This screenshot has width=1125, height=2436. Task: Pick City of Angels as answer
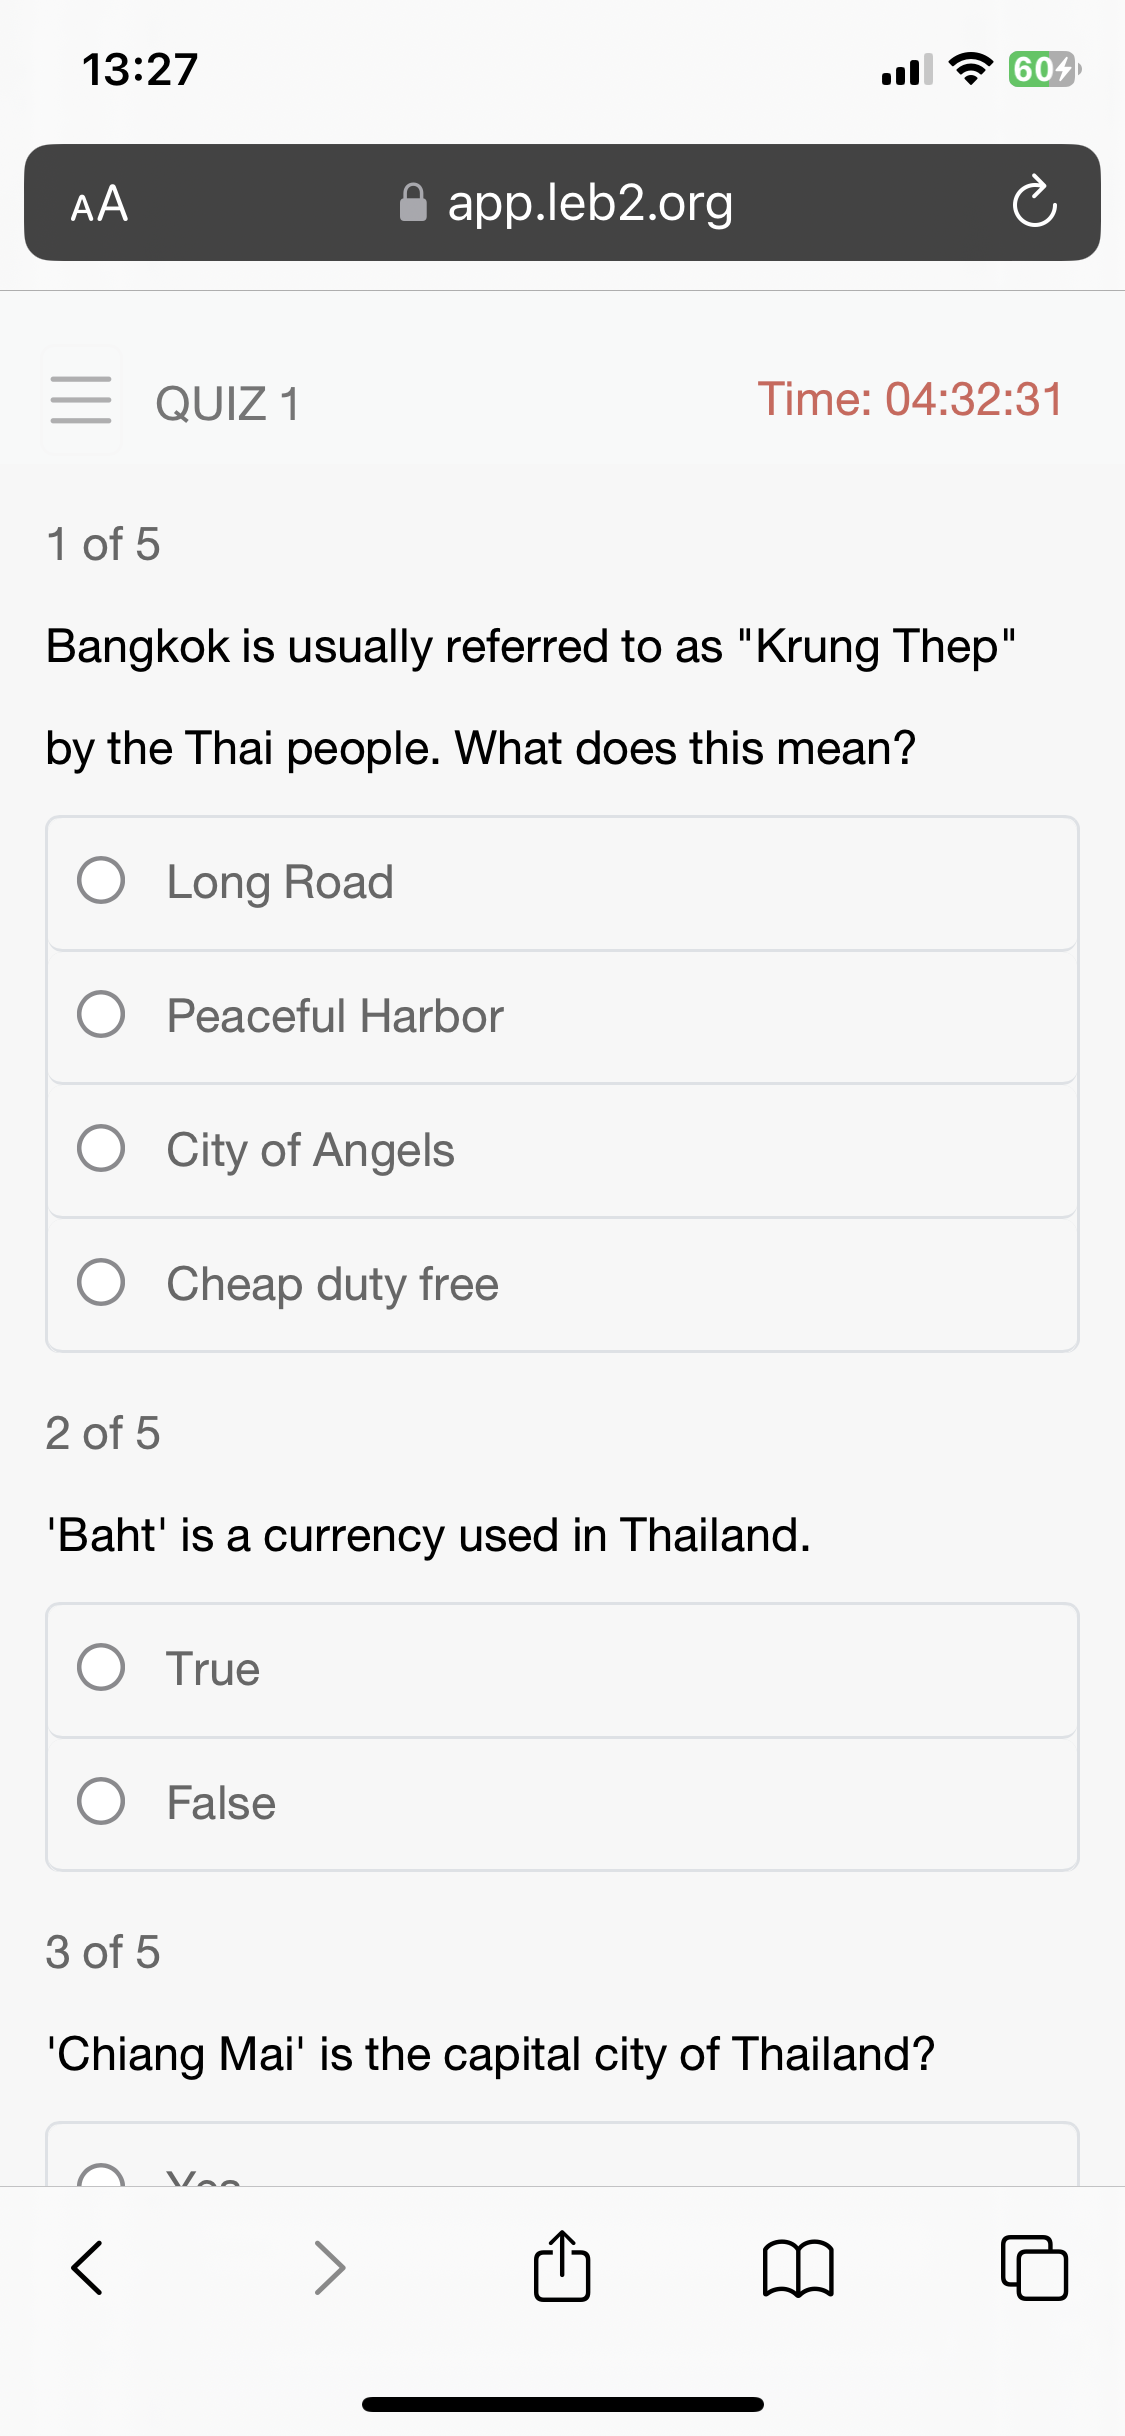click(562, 1151)
